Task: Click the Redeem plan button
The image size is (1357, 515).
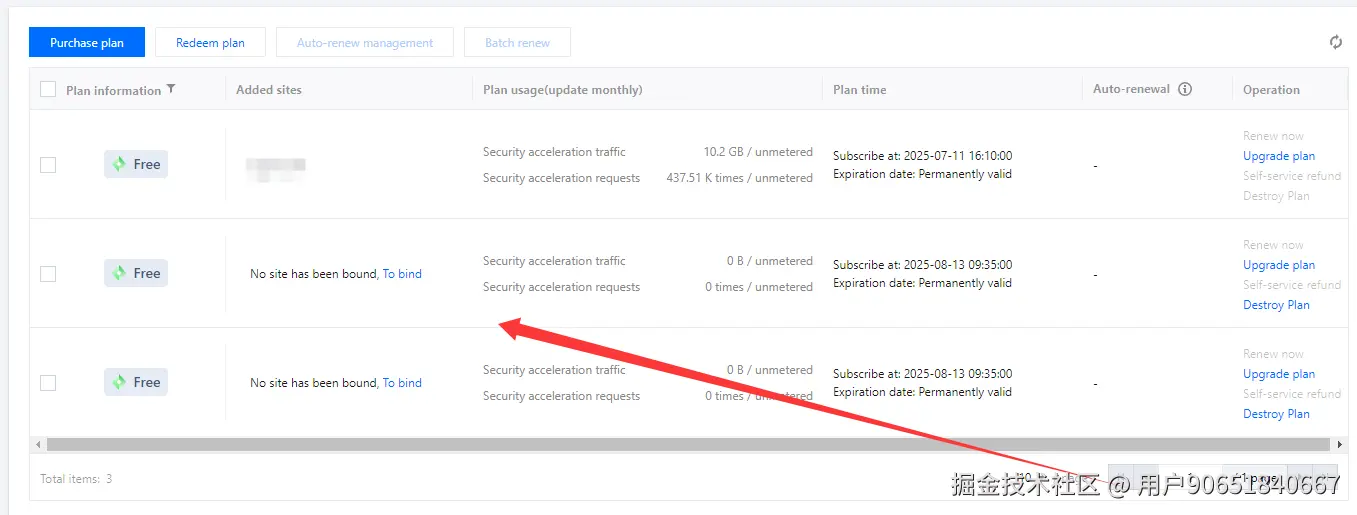Action: [210, 42]
